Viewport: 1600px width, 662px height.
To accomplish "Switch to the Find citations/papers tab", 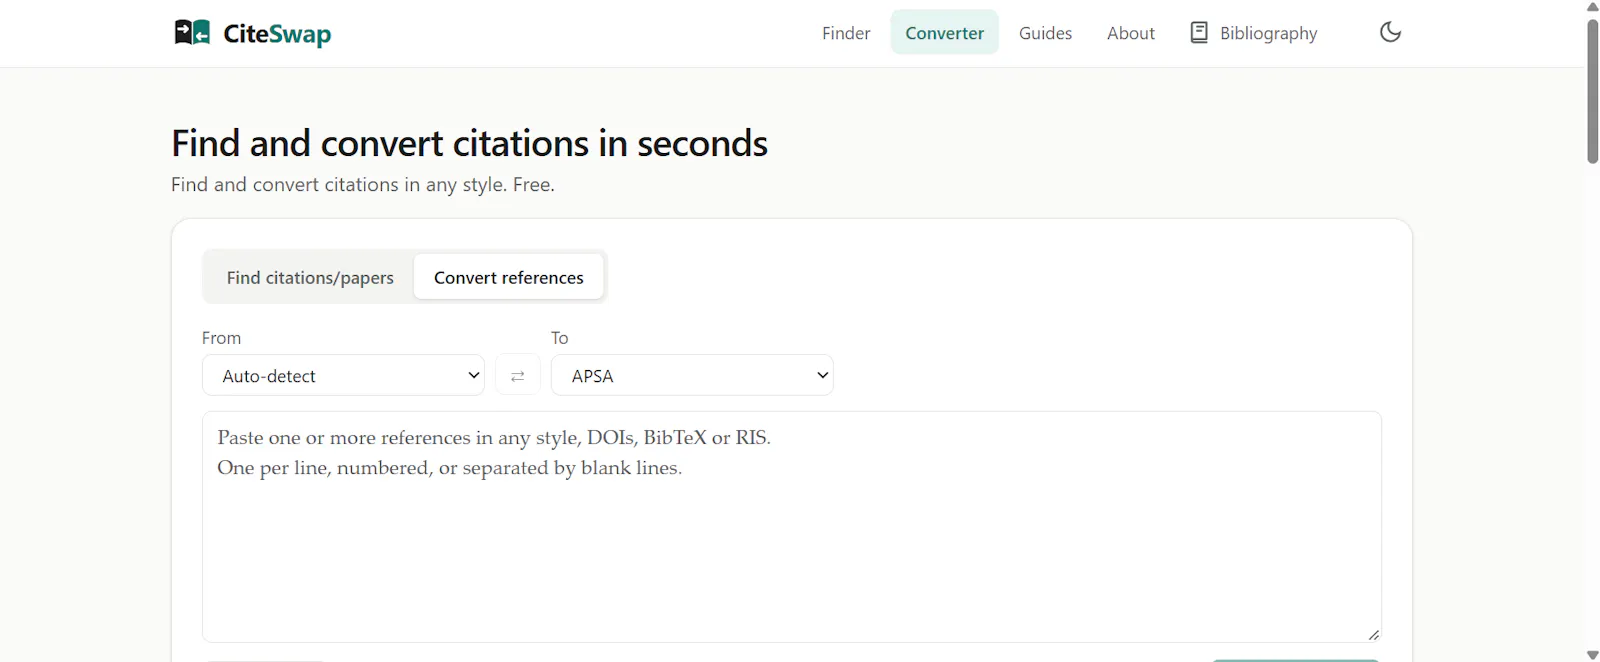I will (x=310, y=277).
